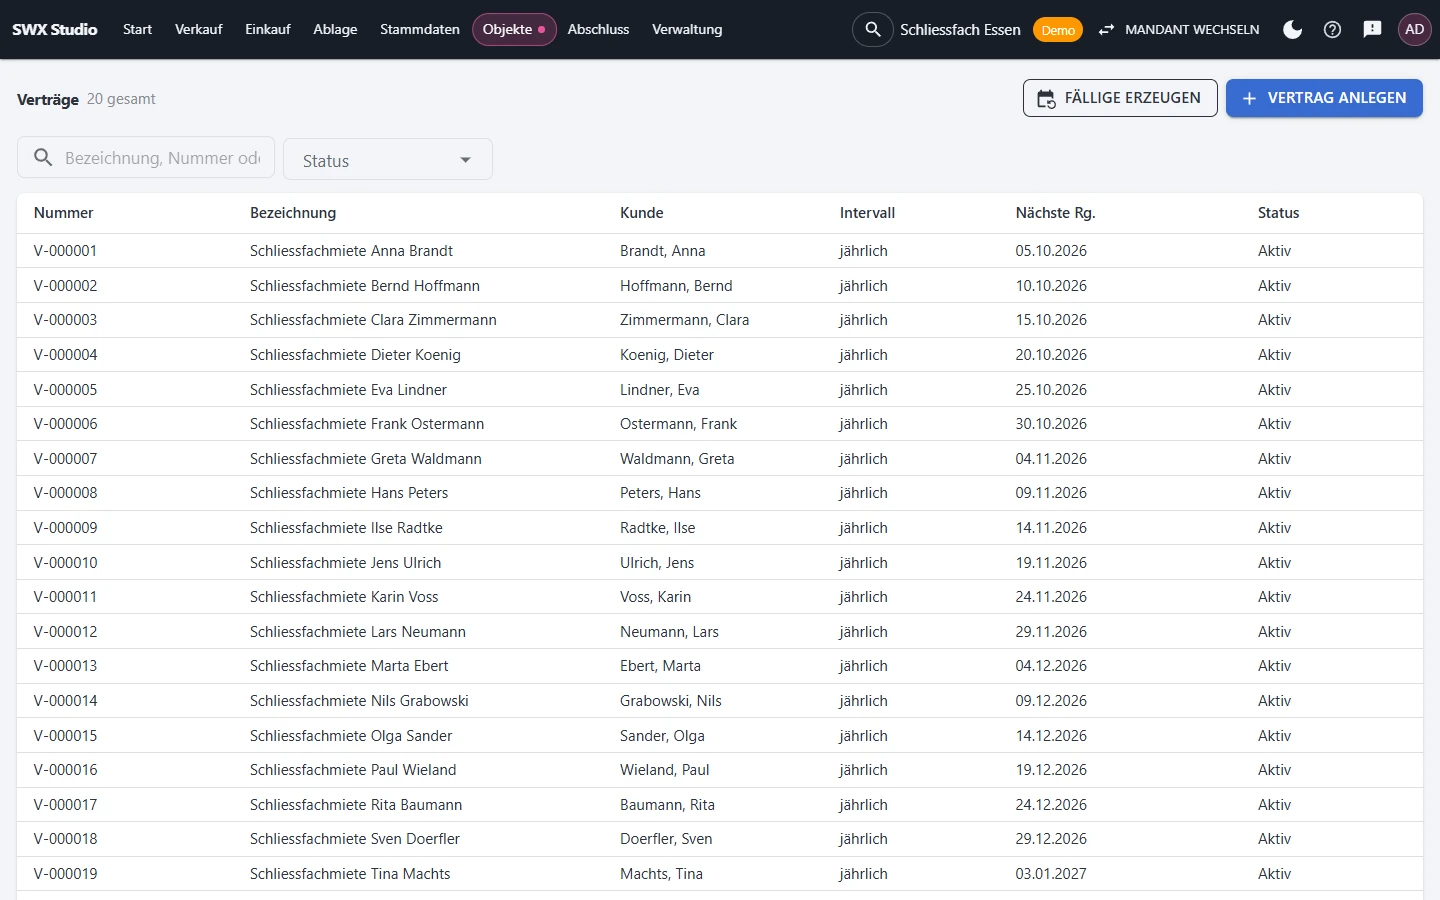Viewport: 1440px width, 900px height.
Task: Open the Abschluss menu
Action: click(598, 29)
